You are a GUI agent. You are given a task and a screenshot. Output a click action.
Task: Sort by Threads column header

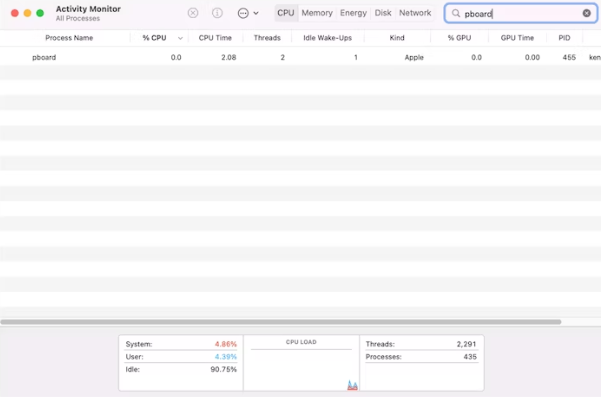(x=267, y=38)
